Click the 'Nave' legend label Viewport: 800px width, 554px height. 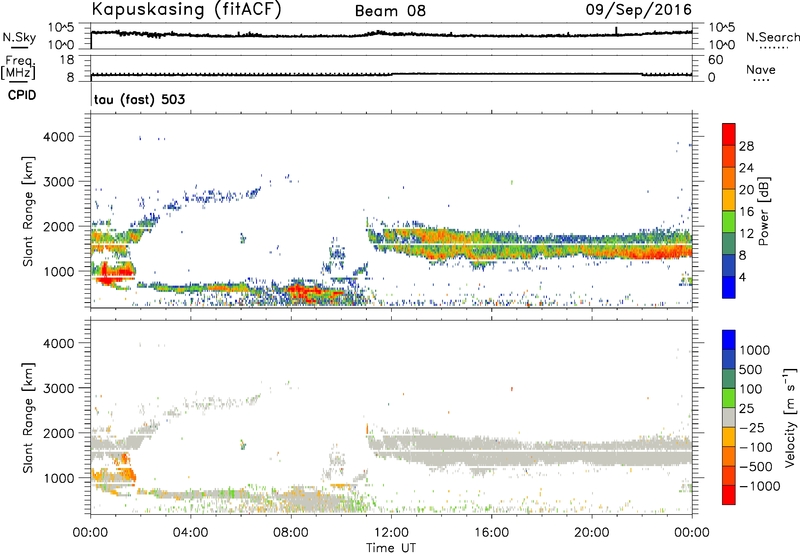[x=761, y=69]
